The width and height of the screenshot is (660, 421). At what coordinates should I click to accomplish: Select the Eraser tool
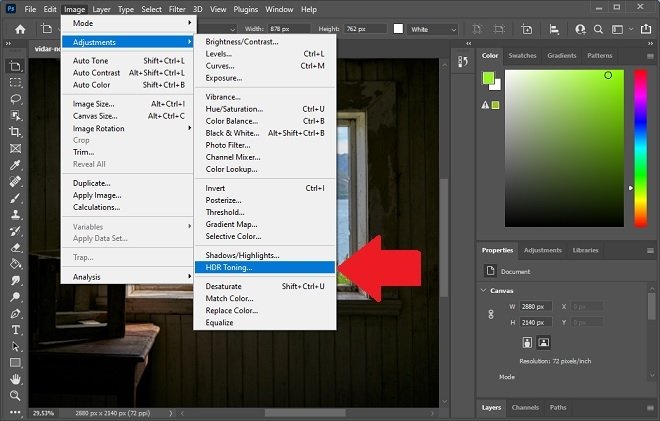[15, 248]
